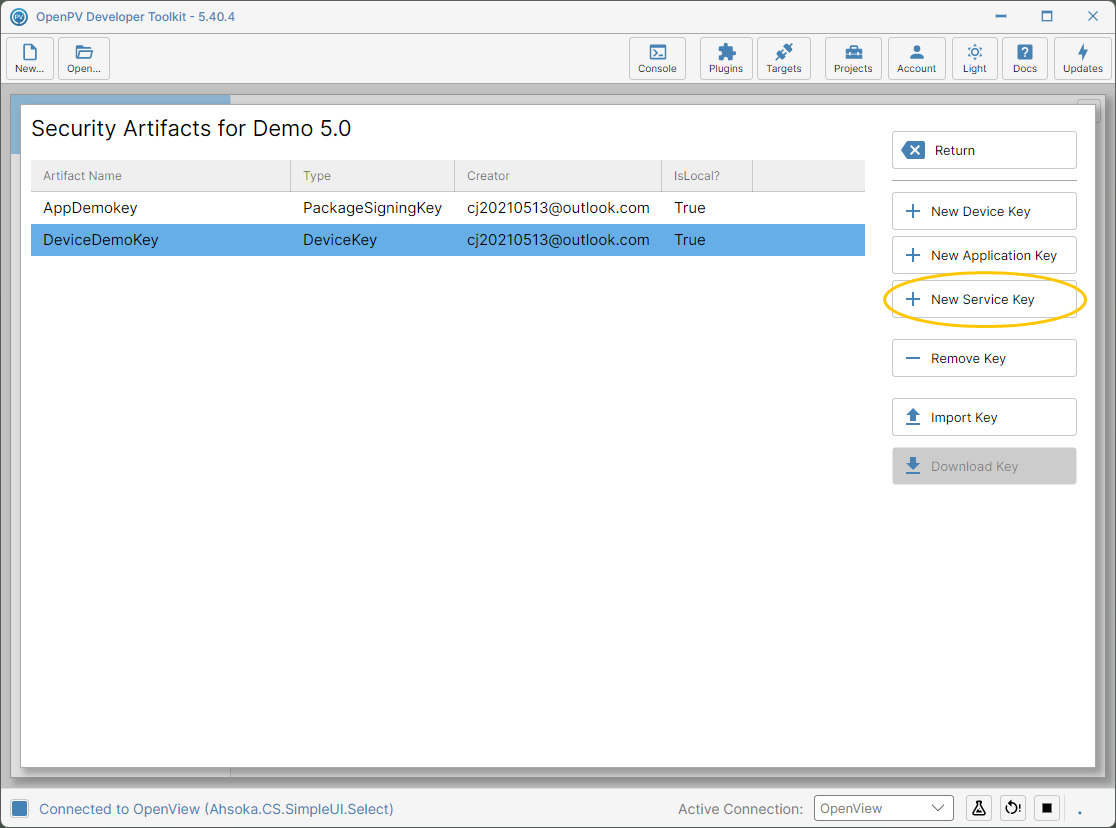This screenshot has width=1116, height=828.
Task: Click the Connected to OpenView status text
Action: click(216, 809)
